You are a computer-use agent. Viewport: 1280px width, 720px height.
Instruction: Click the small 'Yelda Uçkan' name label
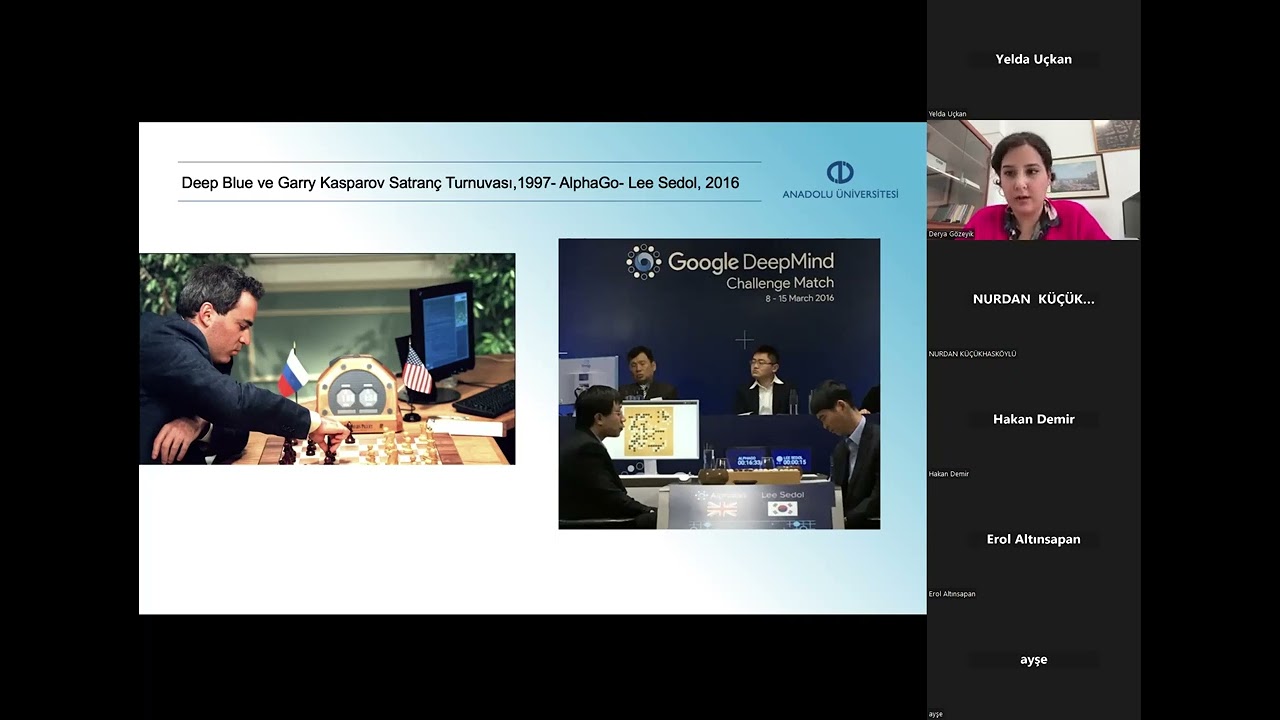[947, 114]
